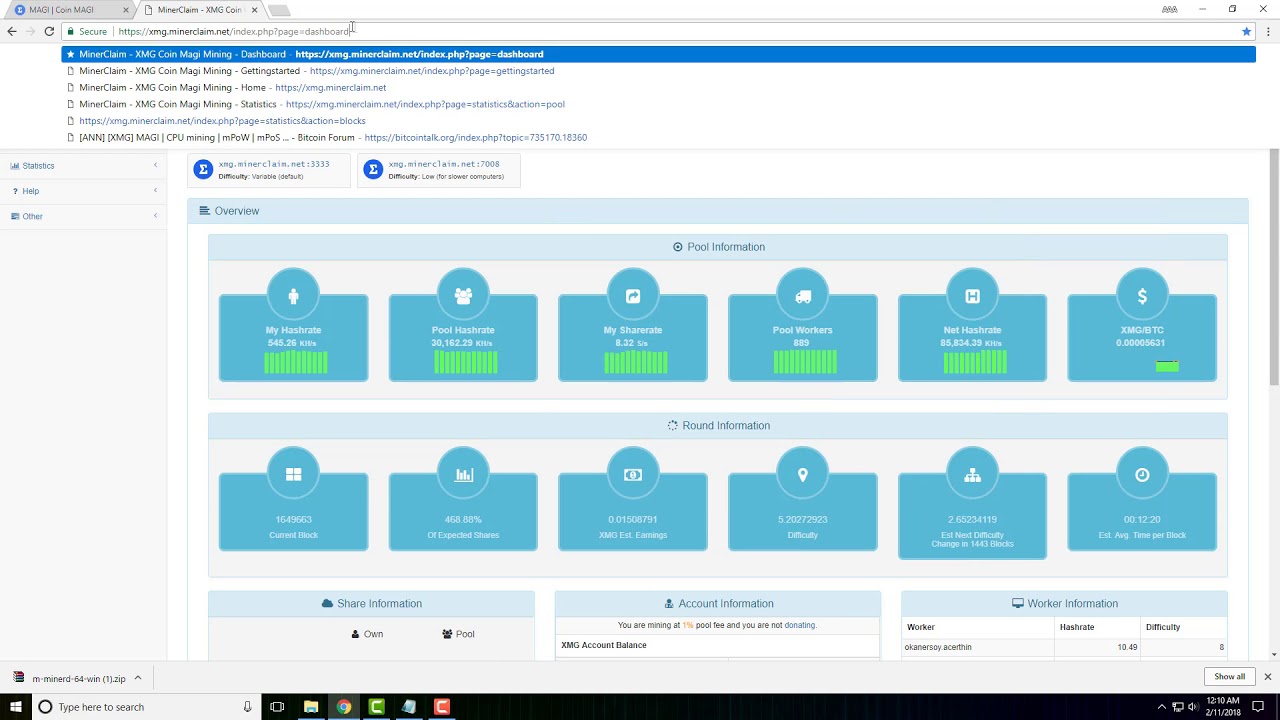Click the Current Block grid icon
Image resolution: width=1280 pixels, height=720 pixels.
coord(293,475)
